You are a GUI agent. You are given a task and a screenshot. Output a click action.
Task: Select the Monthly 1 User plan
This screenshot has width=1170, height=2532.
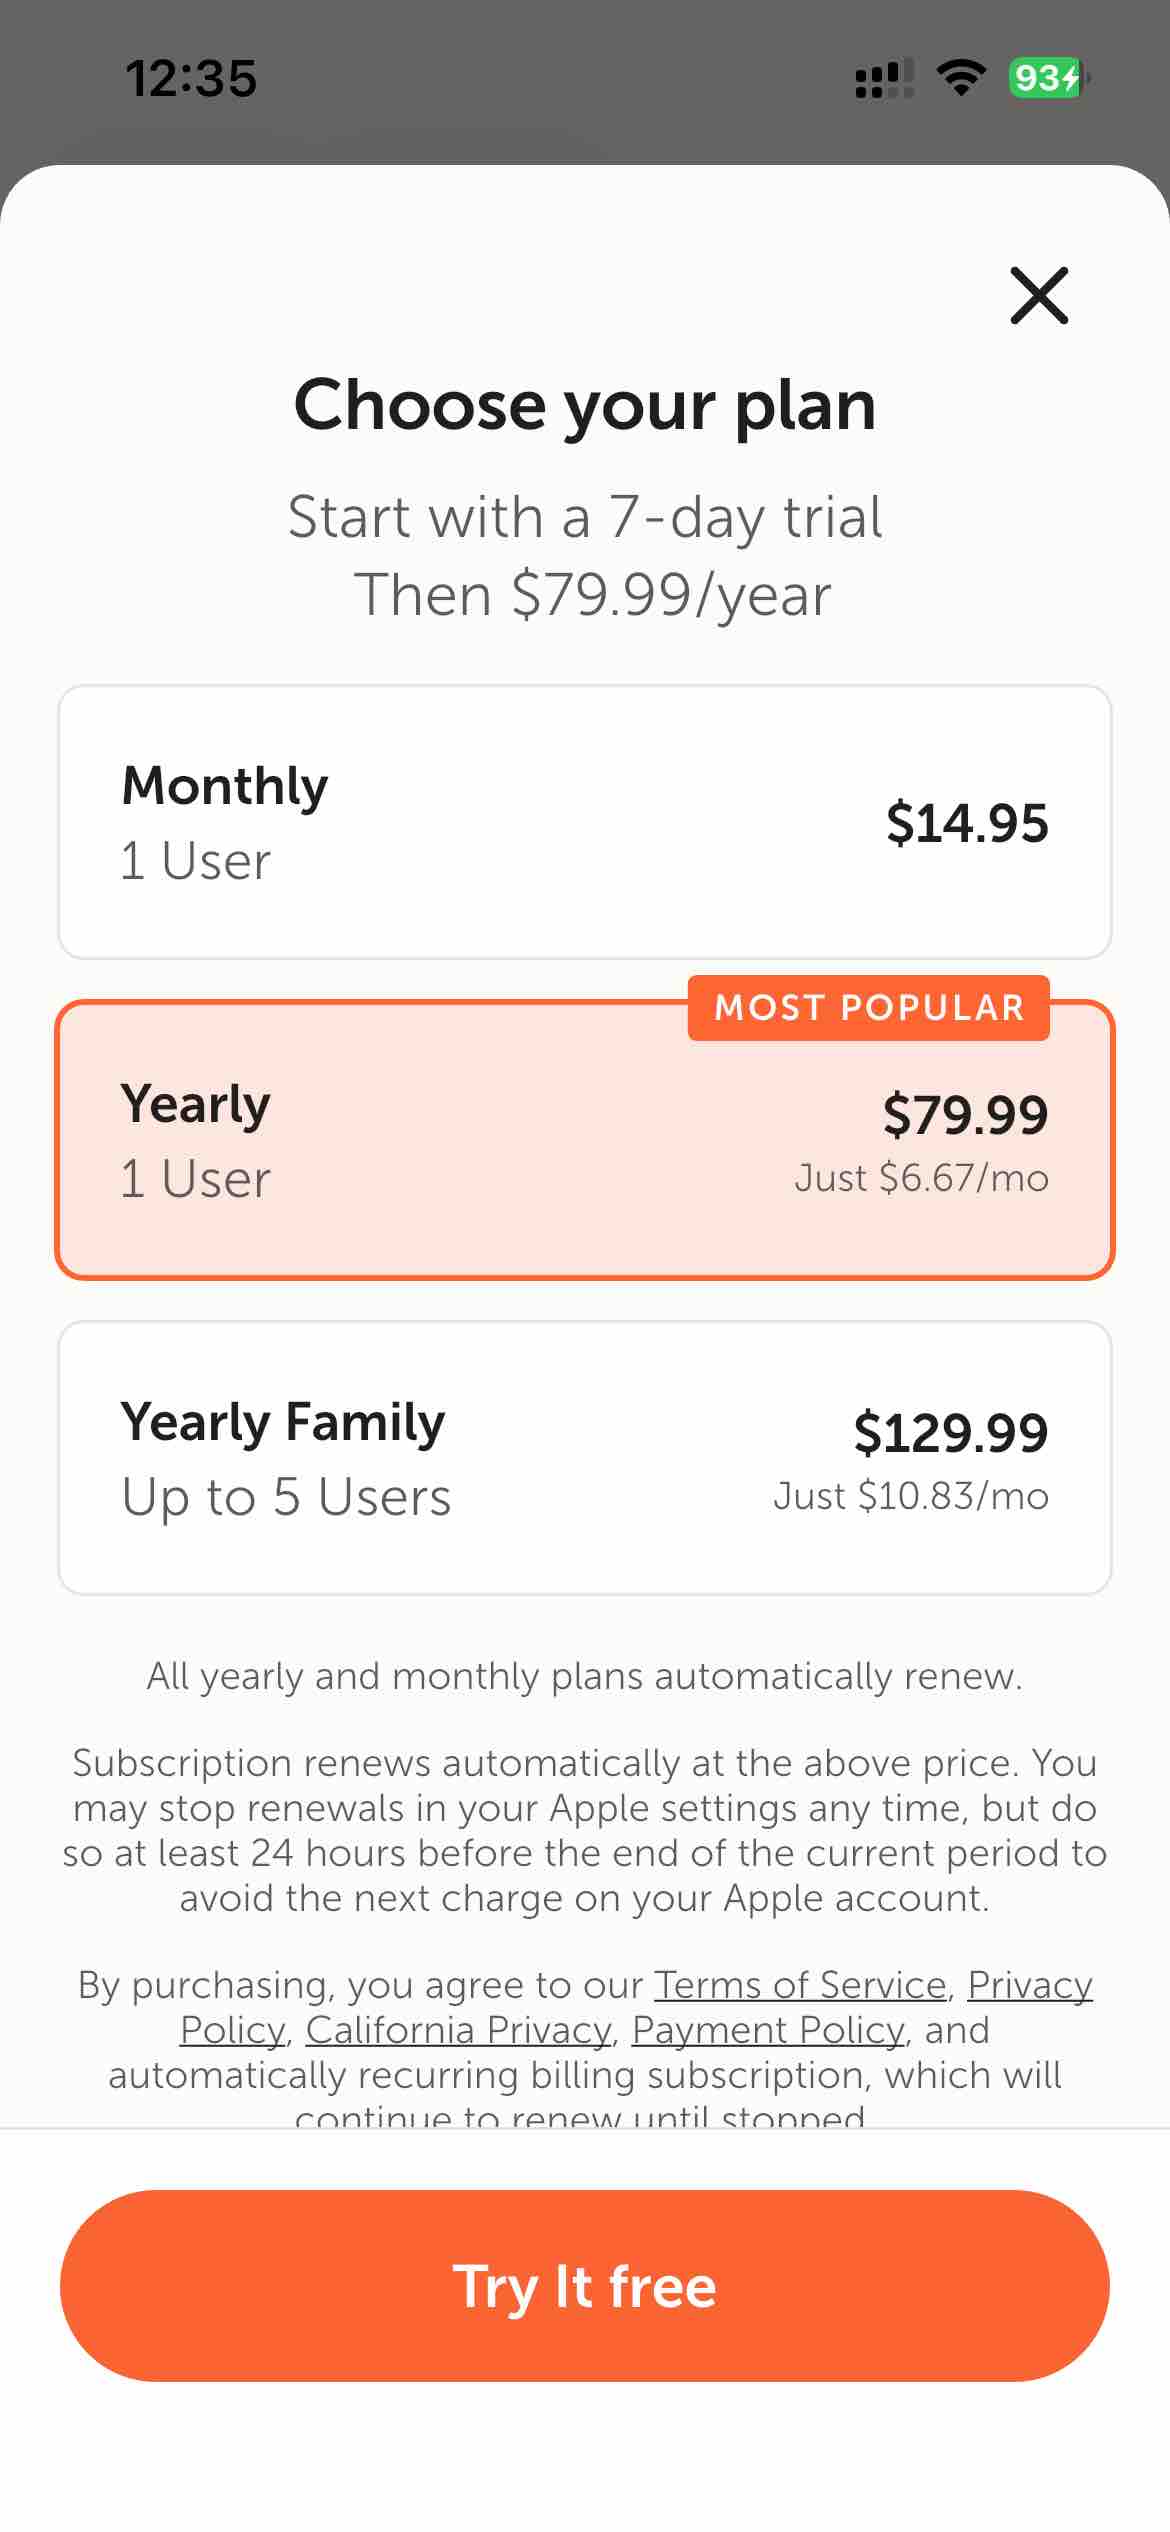(x=584, y=822)
